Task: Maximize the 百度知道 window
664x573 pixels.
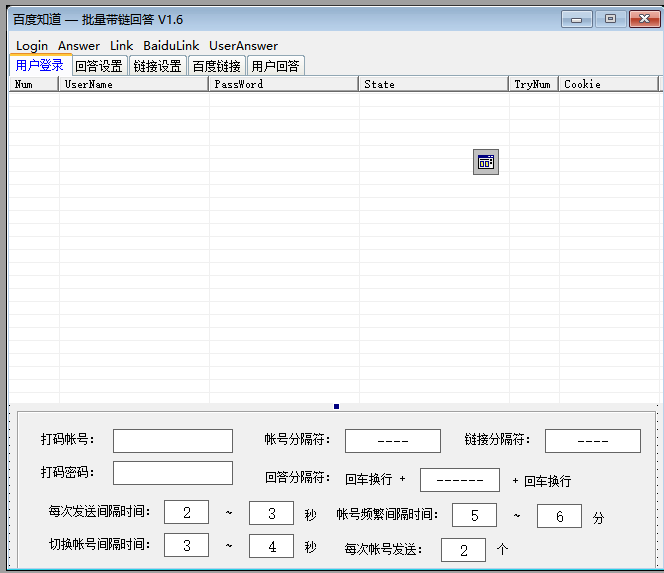Action: (610, 19)
